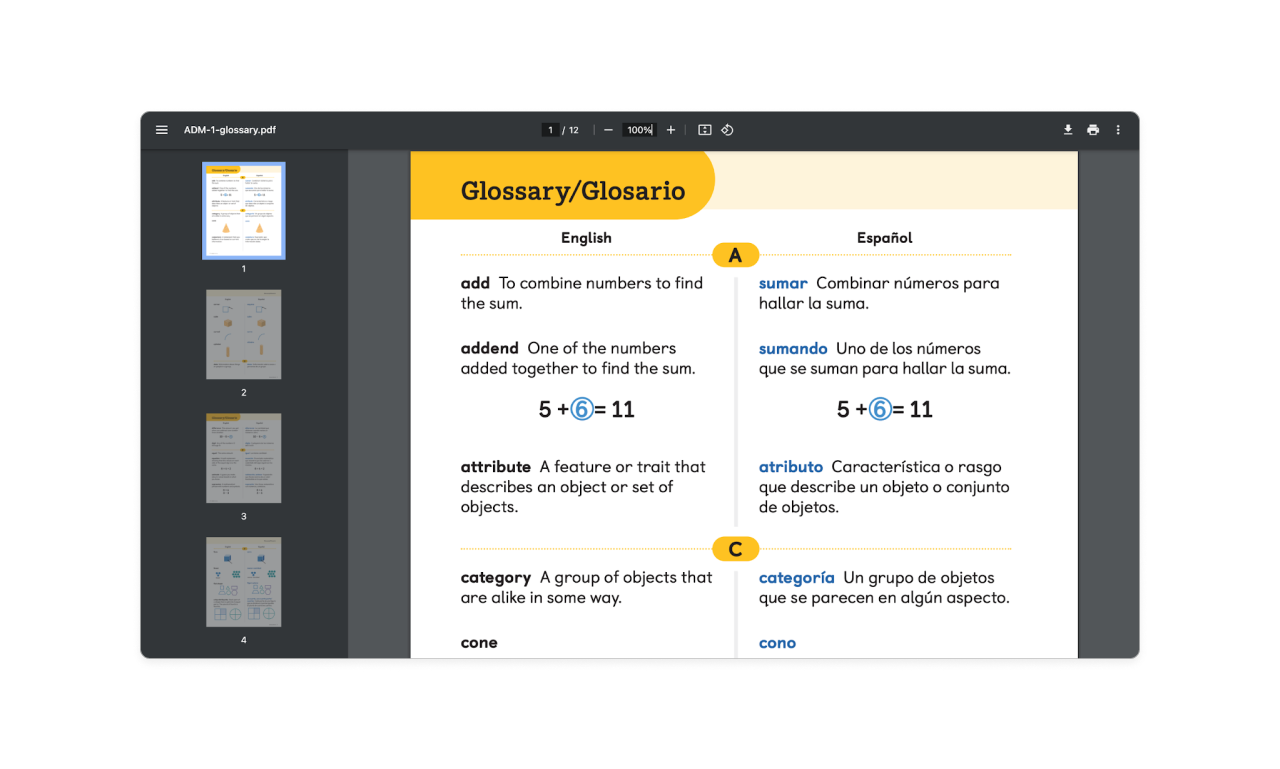
Task: Download the PDF file
Action: click(1068, 130)
